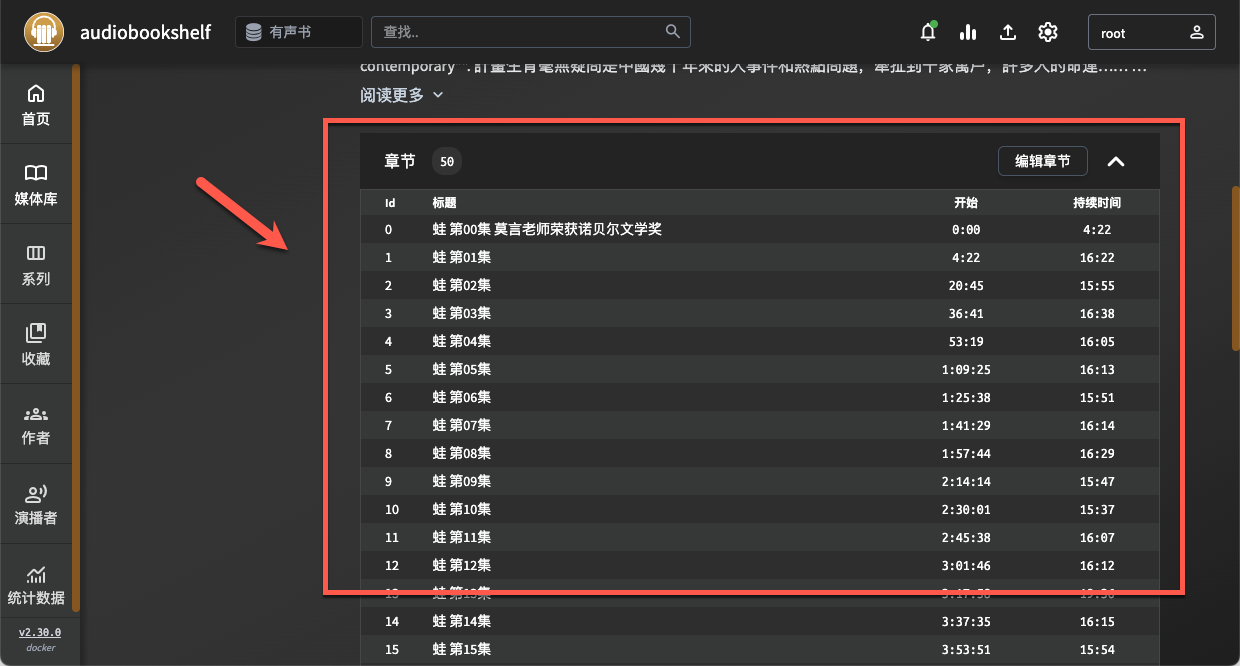Open the 媒体库 library sidebar item
Image resolution: width=1240 pixels, height=666 pixels.
[36, 185]
